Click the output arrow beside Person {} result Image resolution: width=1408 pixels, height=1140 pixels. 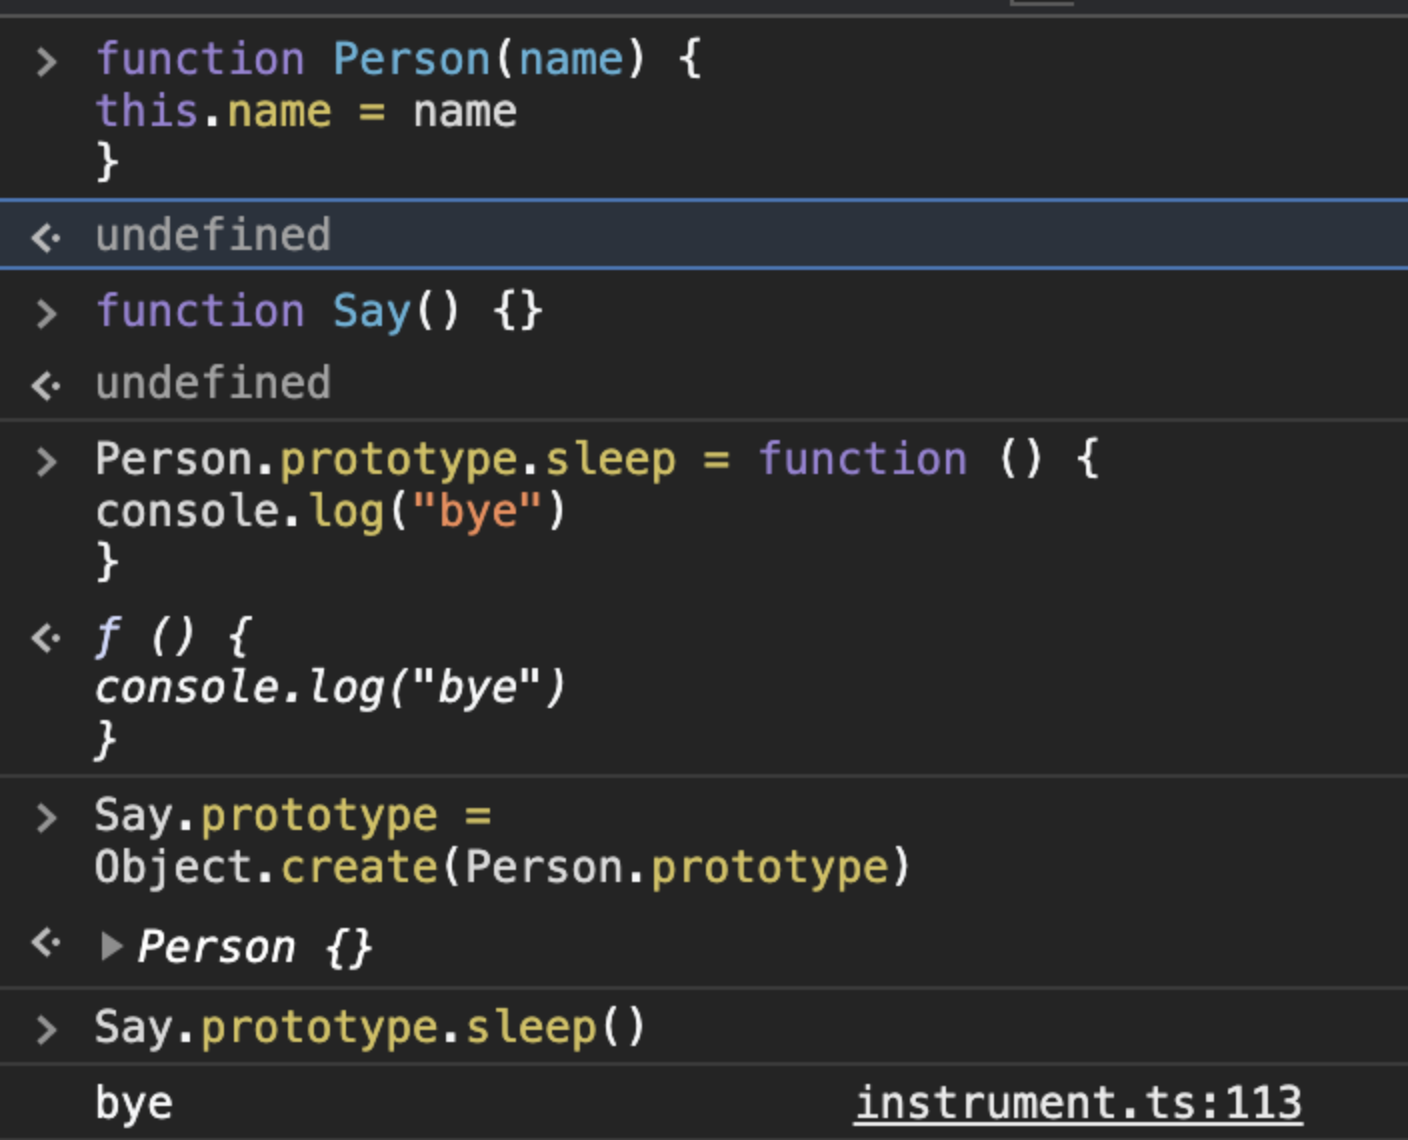click(x=45, y=942)
